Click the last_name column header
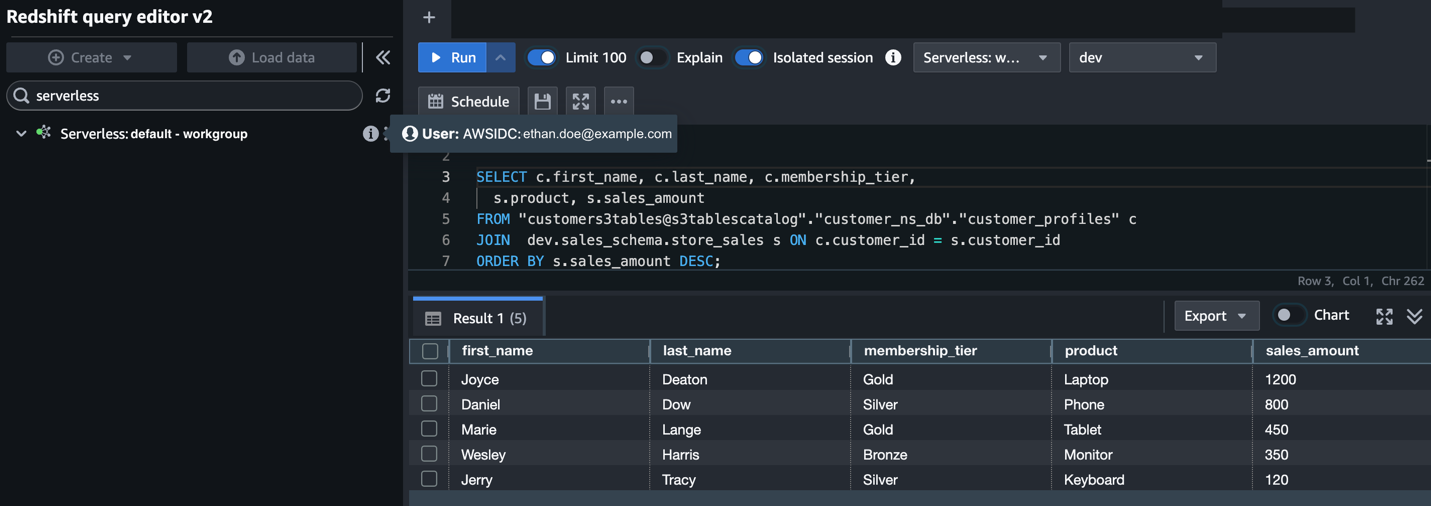Screen dimensions: 1431x506 pos(750,351)
